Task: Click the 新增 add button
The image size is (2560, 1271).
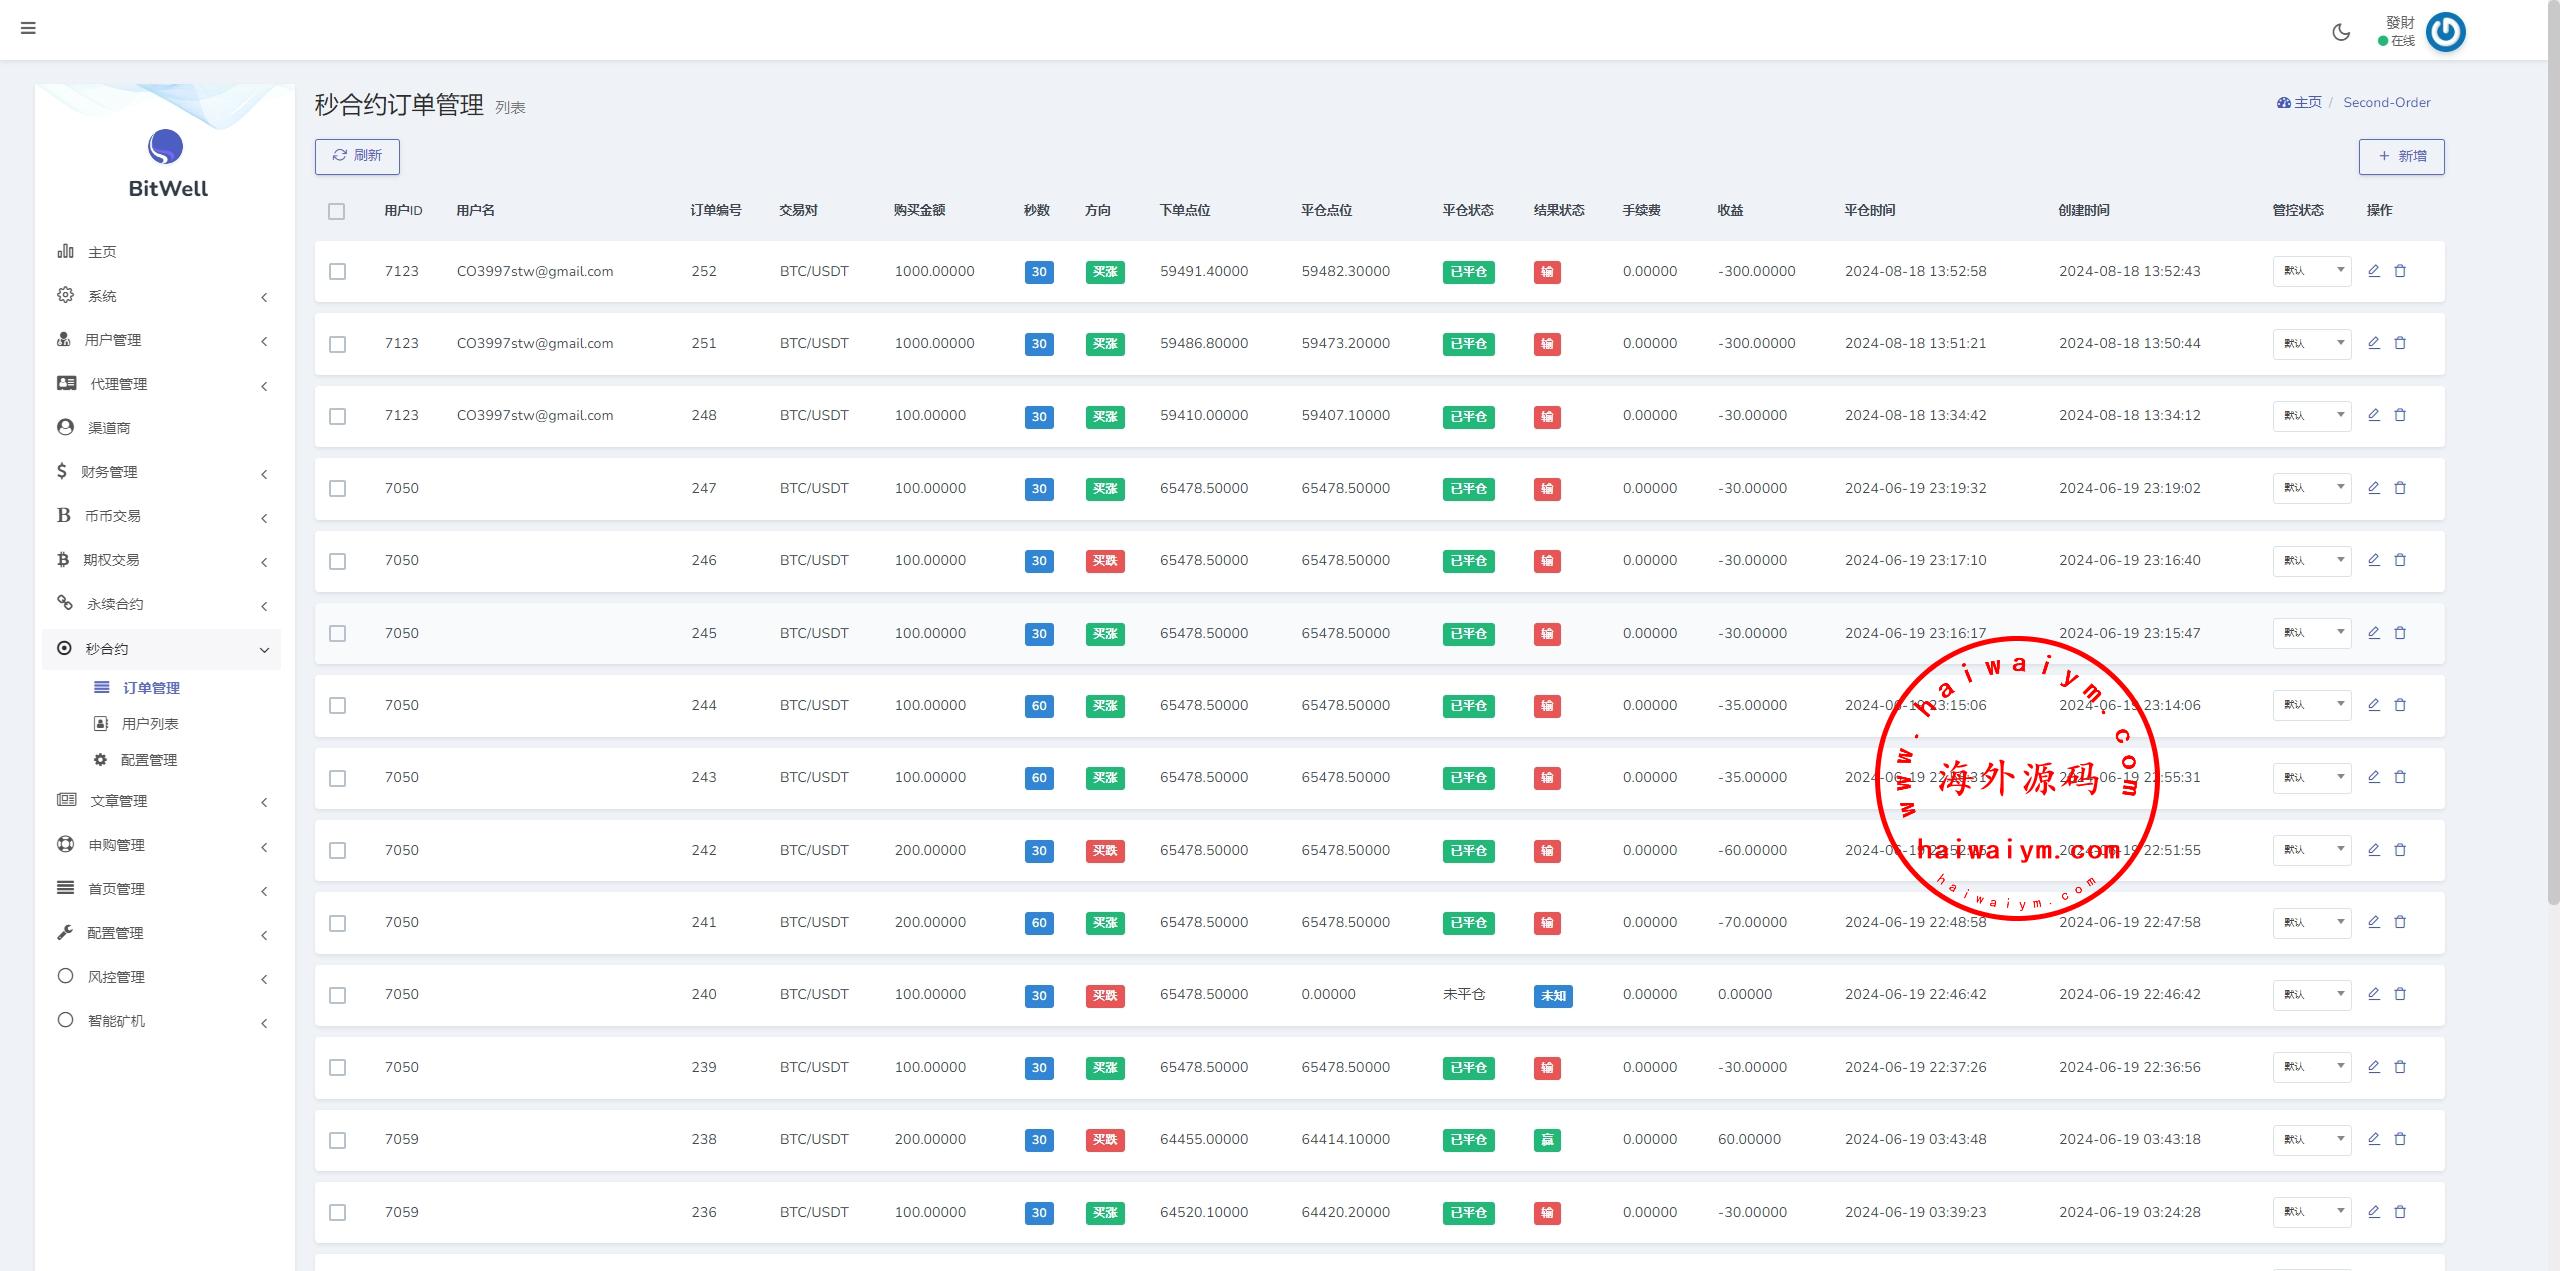Action: [x=2401, y=156]
